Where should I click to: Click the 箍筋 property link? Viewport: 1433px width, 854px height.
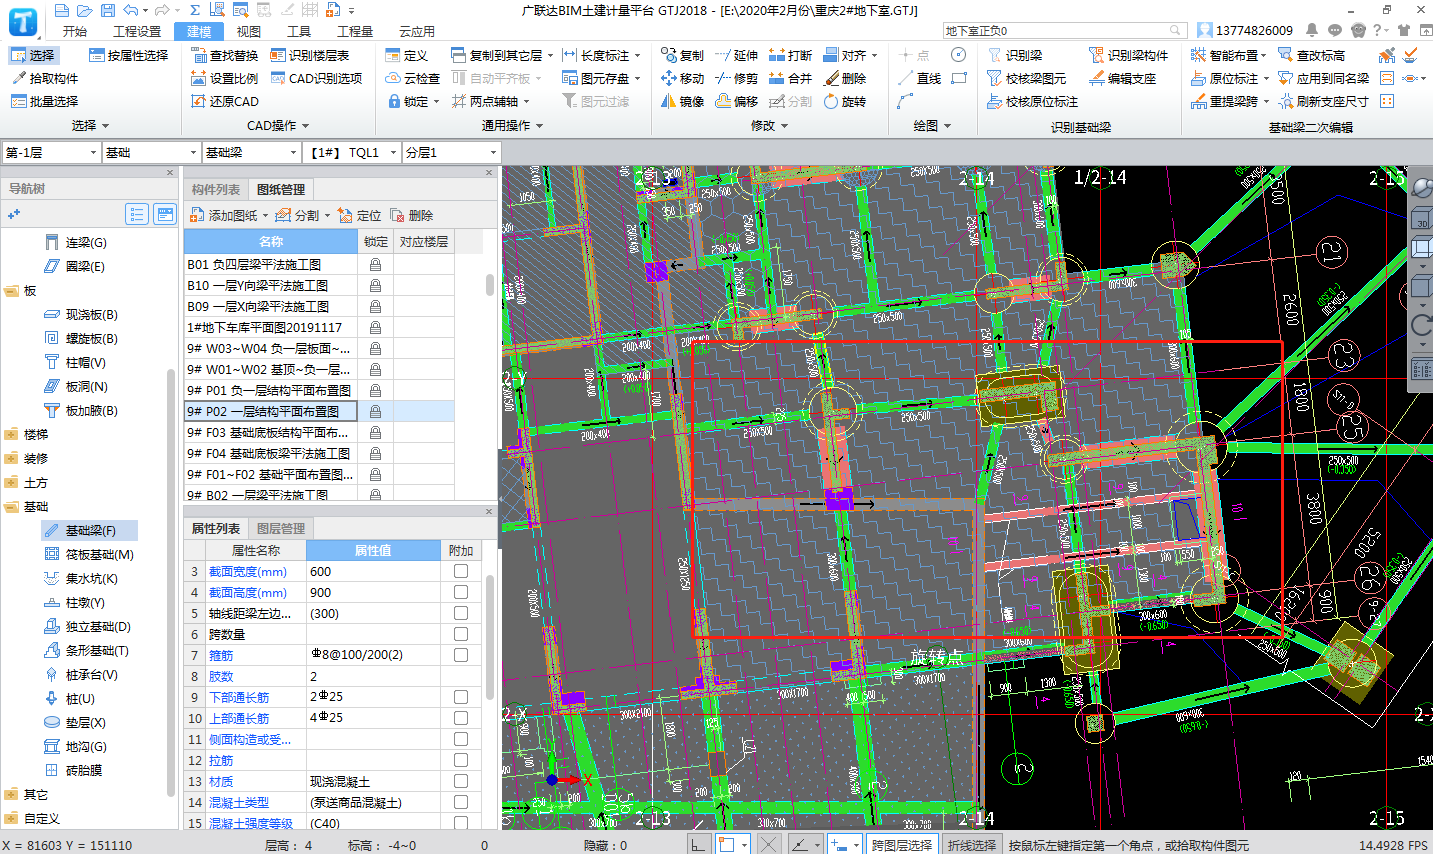(221, 655)
